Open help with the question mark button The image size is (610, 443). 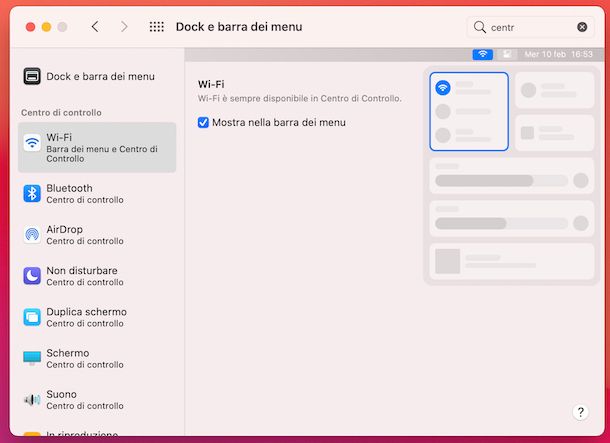coord(580,412)
